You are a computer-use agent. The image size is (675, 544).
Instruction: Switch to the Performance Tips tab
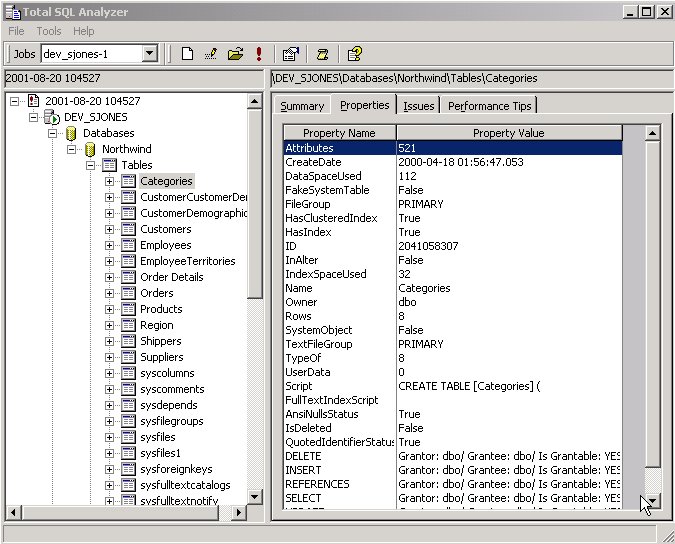490,106
